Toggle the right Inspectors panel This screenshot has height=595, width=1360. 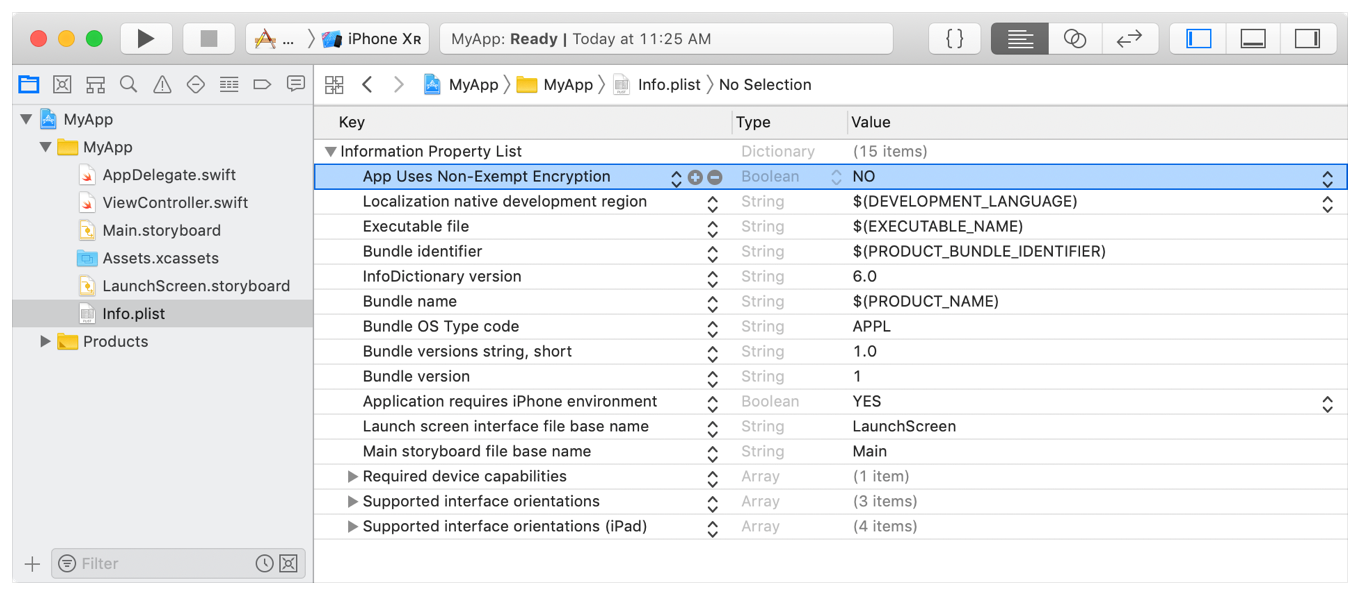coord(1307,39)
